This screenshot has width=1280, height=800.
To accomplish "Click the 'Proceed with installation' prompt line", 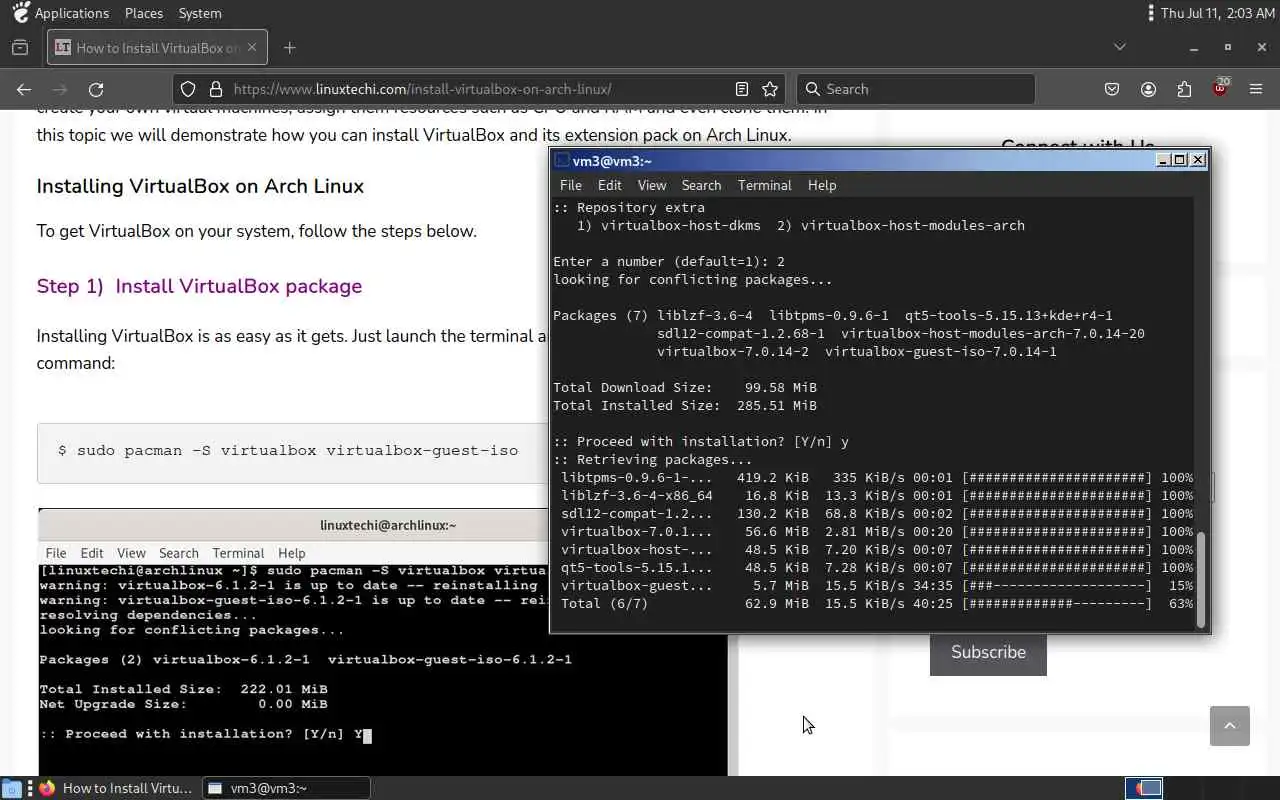I will tap(701, 441).
